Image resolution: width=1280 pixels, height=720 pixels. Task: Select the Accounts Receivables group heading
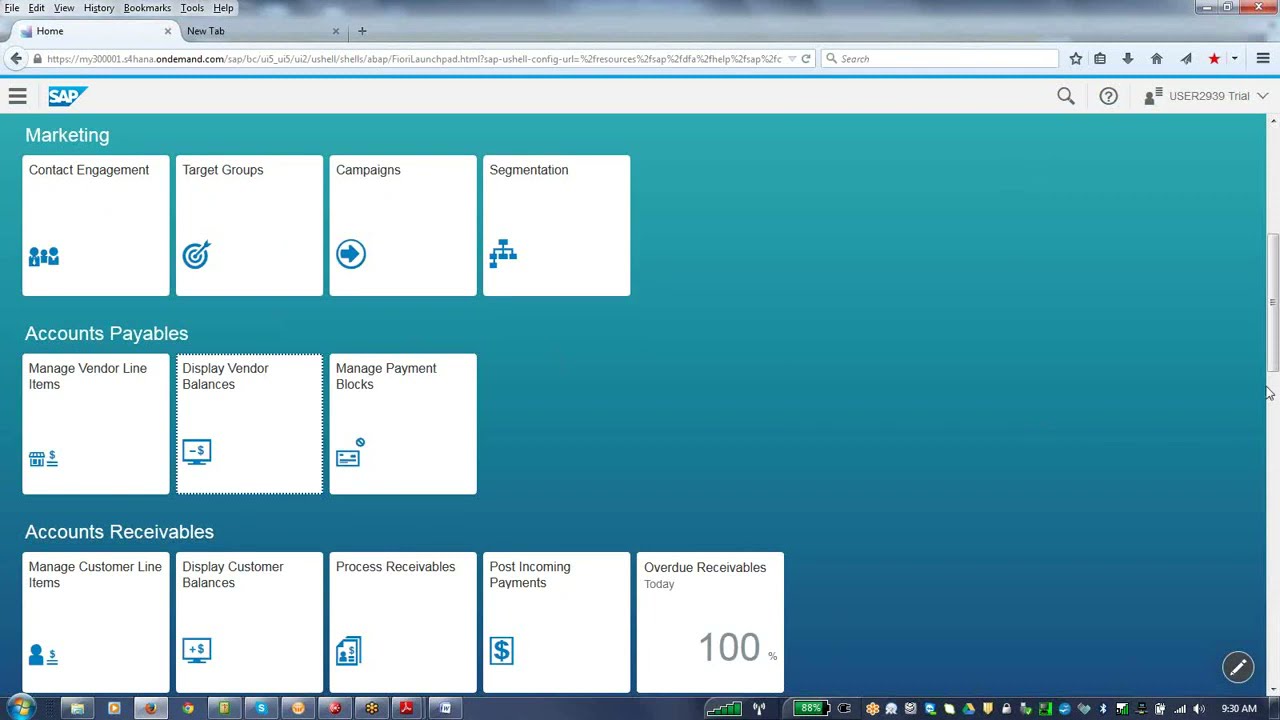(x=119, y=532)
